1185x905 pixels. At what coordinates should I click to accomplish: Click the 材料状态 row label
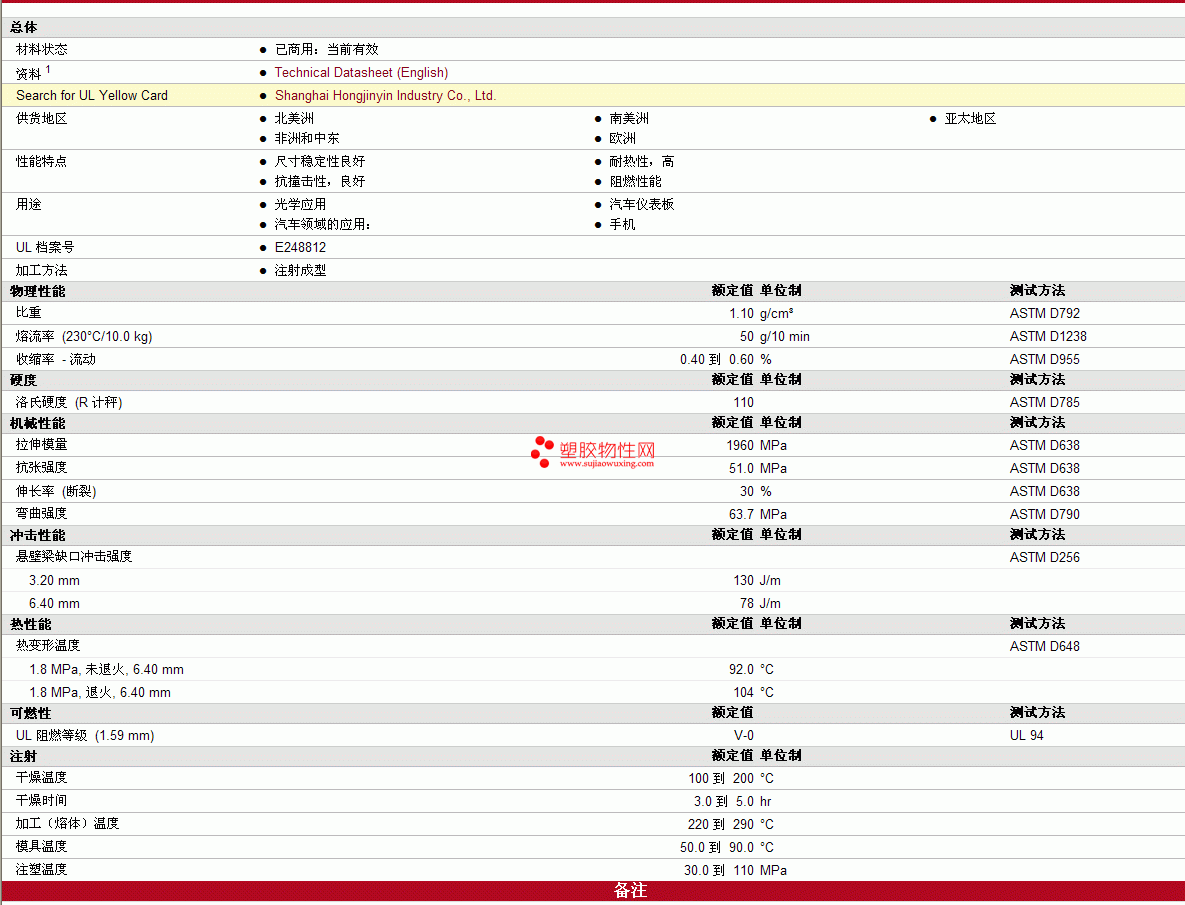(42, 50)
